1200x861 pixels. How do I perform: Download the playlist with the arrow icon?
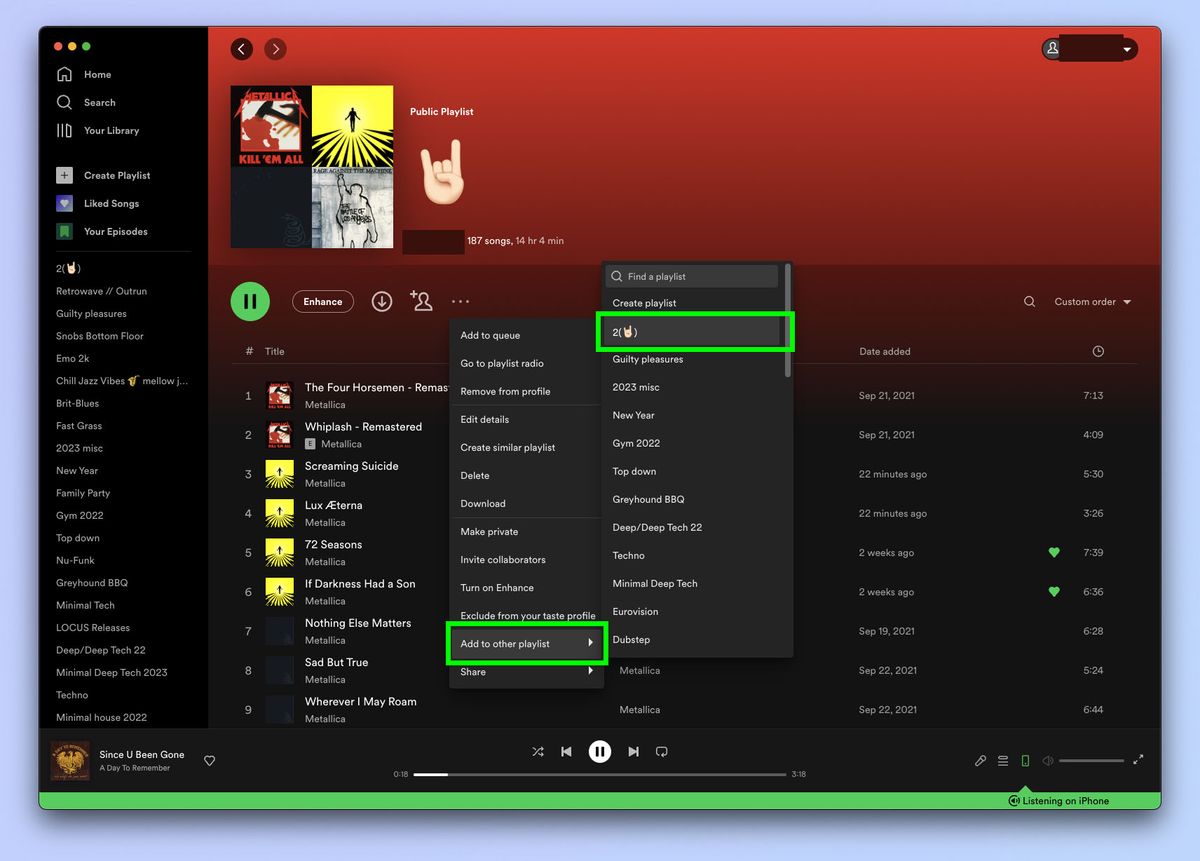tap(382, 301)
